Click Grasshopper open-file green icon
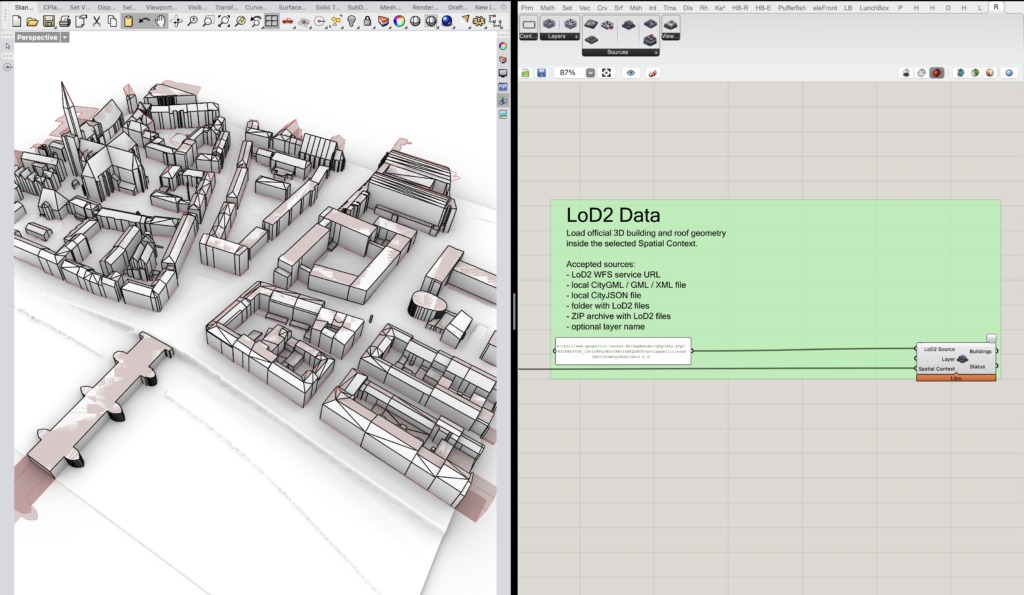1024x595 pixels. (x=526, y=73)
